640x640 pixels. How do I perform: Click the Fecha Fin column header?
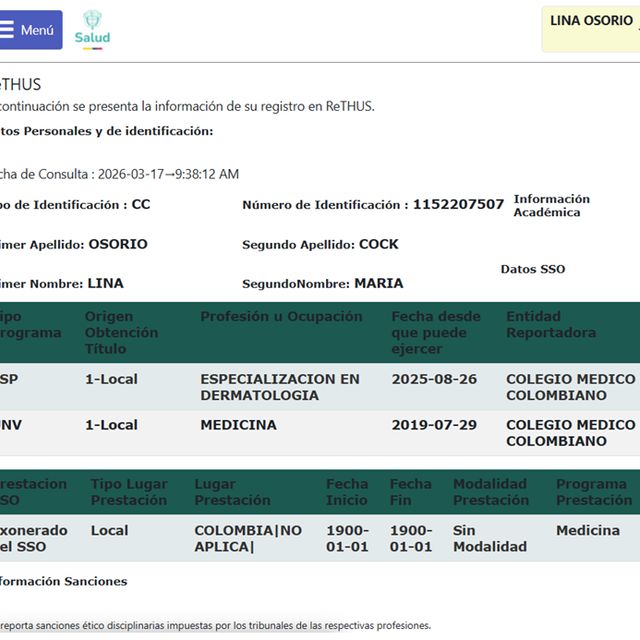pyautogui.click(x=411, y=492)
